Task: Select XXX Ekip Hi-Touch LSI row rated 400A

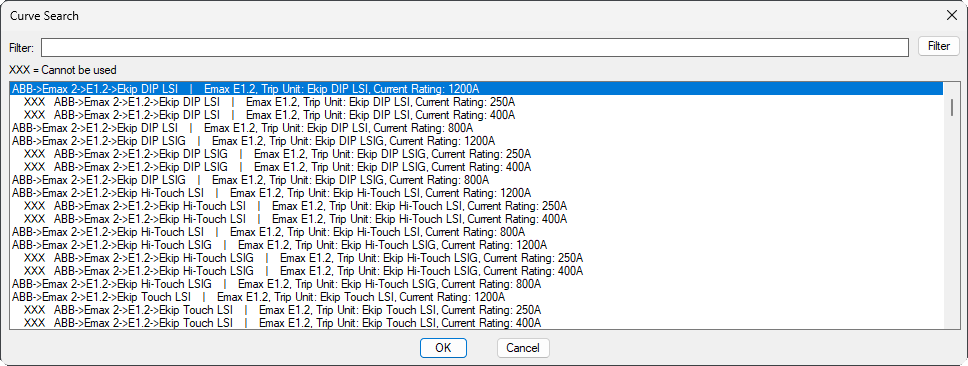Action: (x=477, y=218)
